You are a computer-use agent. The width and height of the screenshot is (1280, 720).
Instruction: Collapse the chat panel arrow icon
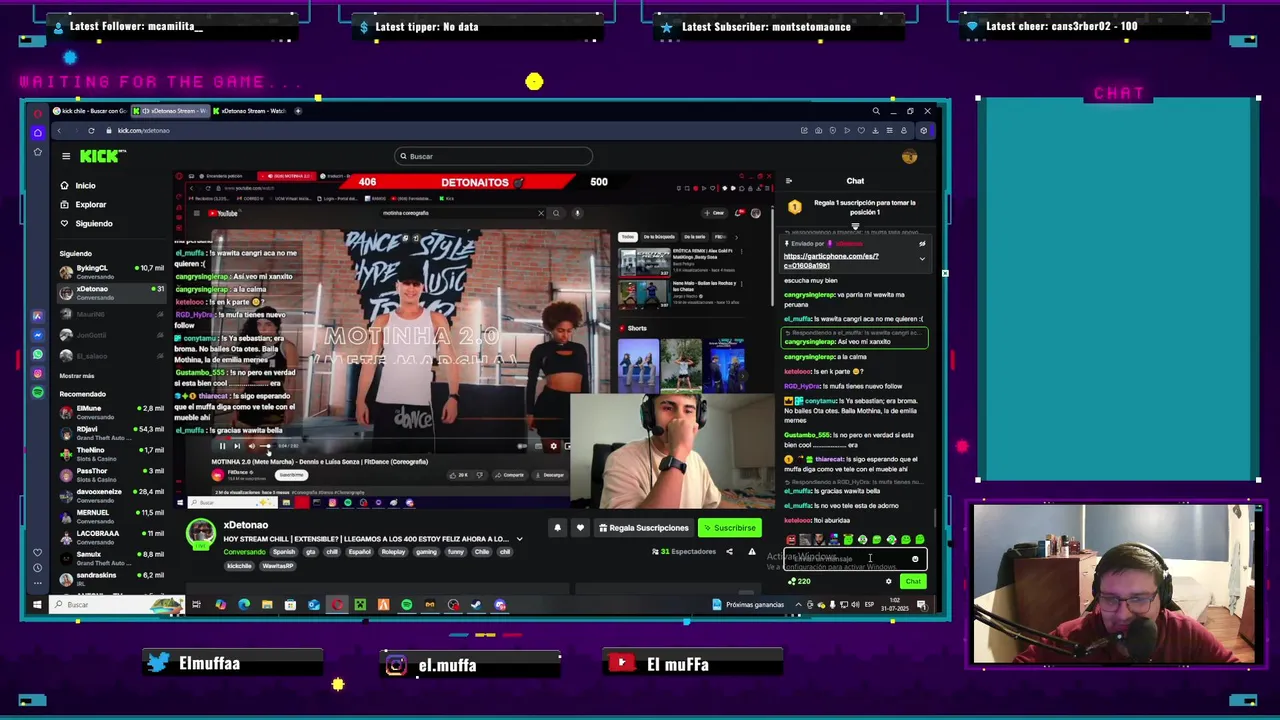pyautogui.click(x=789, y=181)
